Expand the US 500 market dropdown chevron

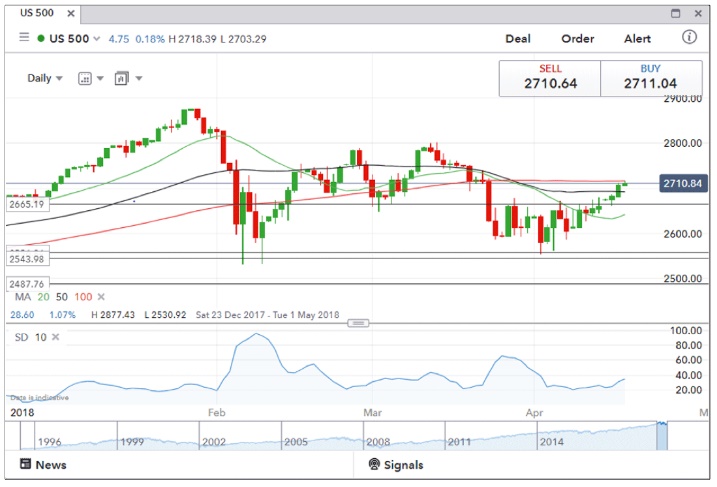96,38
